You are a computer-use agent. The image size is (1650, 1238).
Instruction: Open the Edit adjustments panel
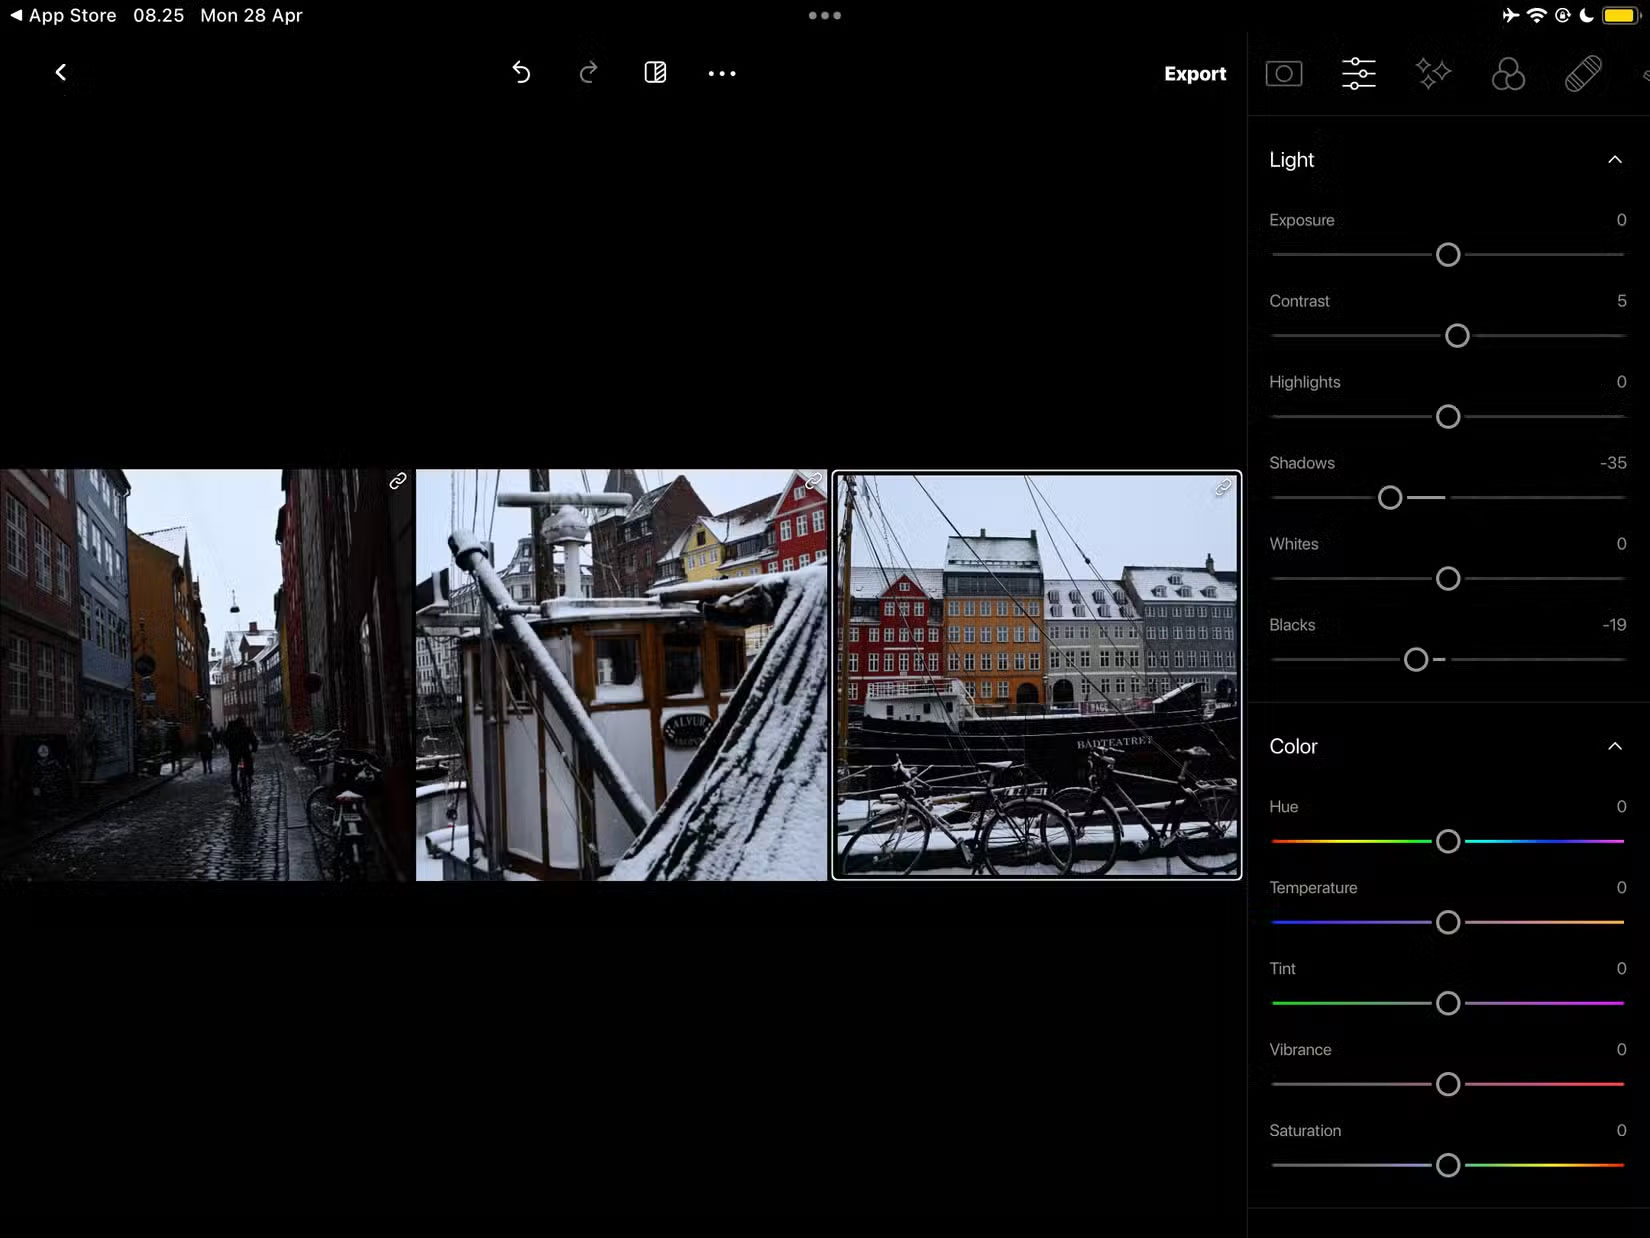tap(1358, 72)
